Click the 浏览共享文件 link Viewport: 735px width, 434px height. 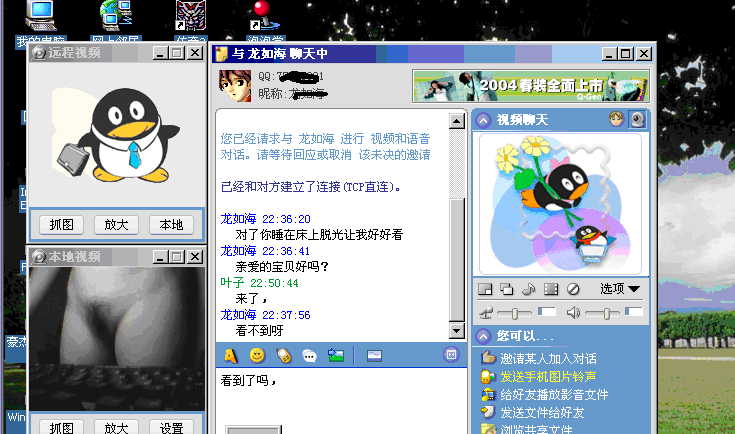pyautogui.click(x=536, y=429)
